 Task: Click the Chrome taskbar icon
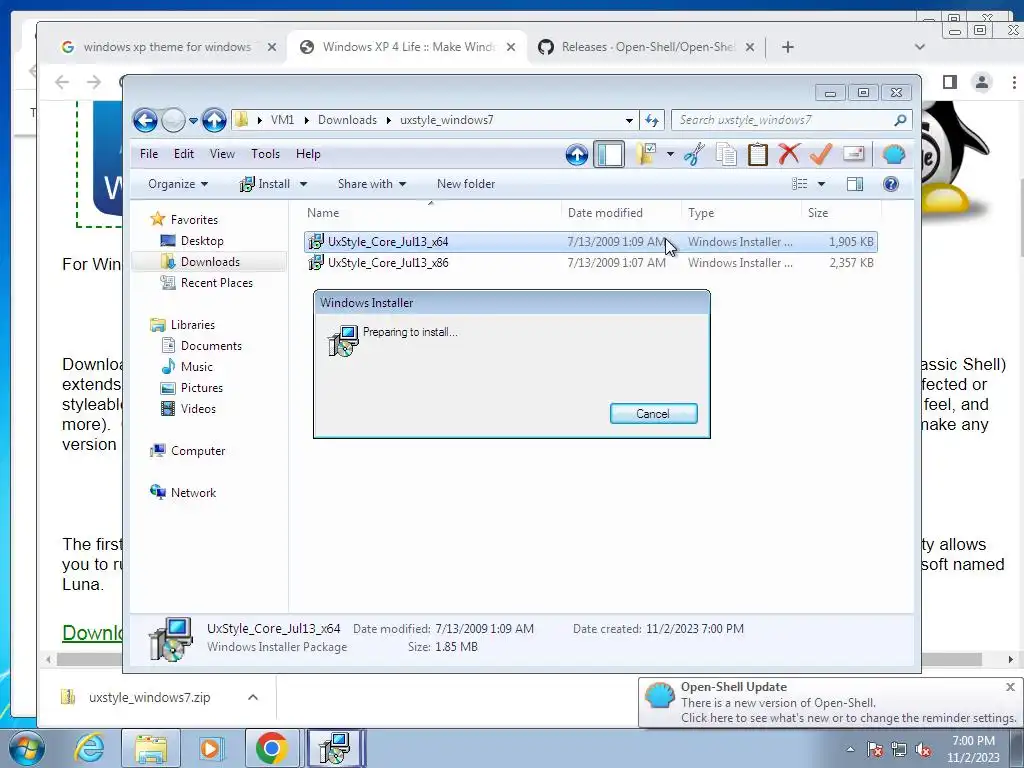[x=272, y=748]
